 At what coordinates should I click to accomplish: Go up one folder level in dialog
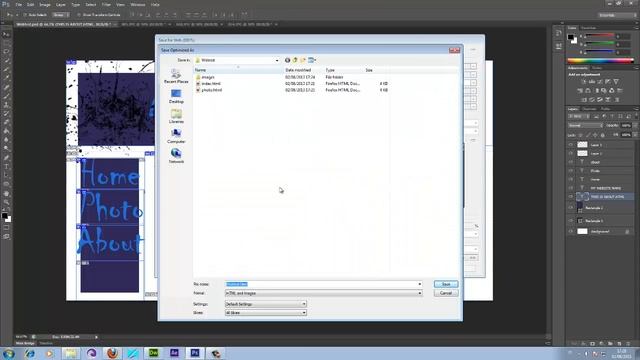click(x=295, y=60)
